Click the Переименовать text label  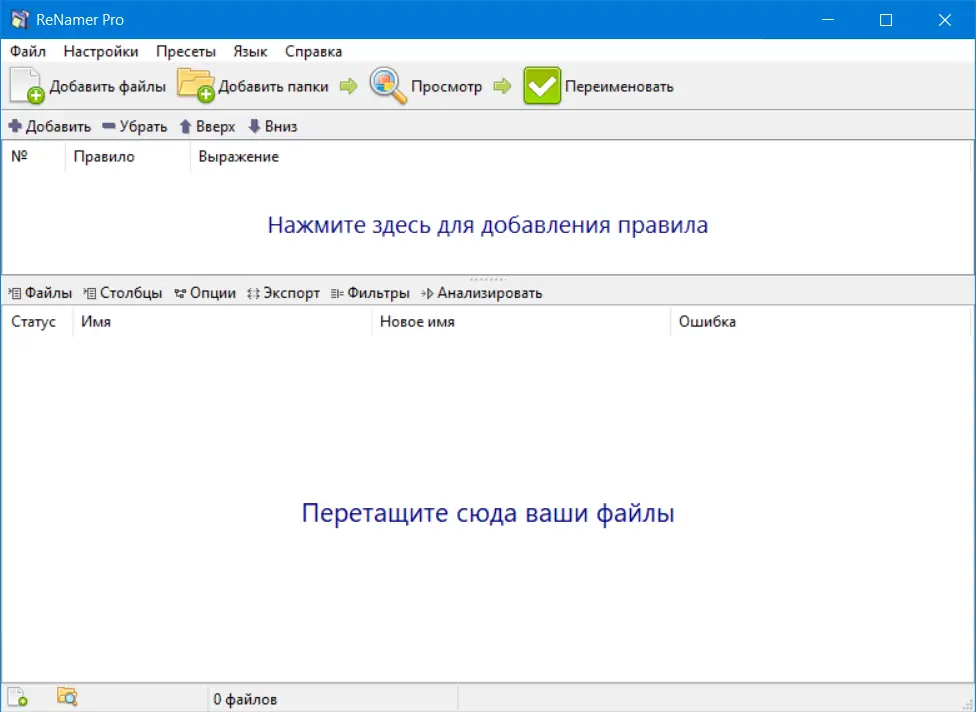(619, 87)
